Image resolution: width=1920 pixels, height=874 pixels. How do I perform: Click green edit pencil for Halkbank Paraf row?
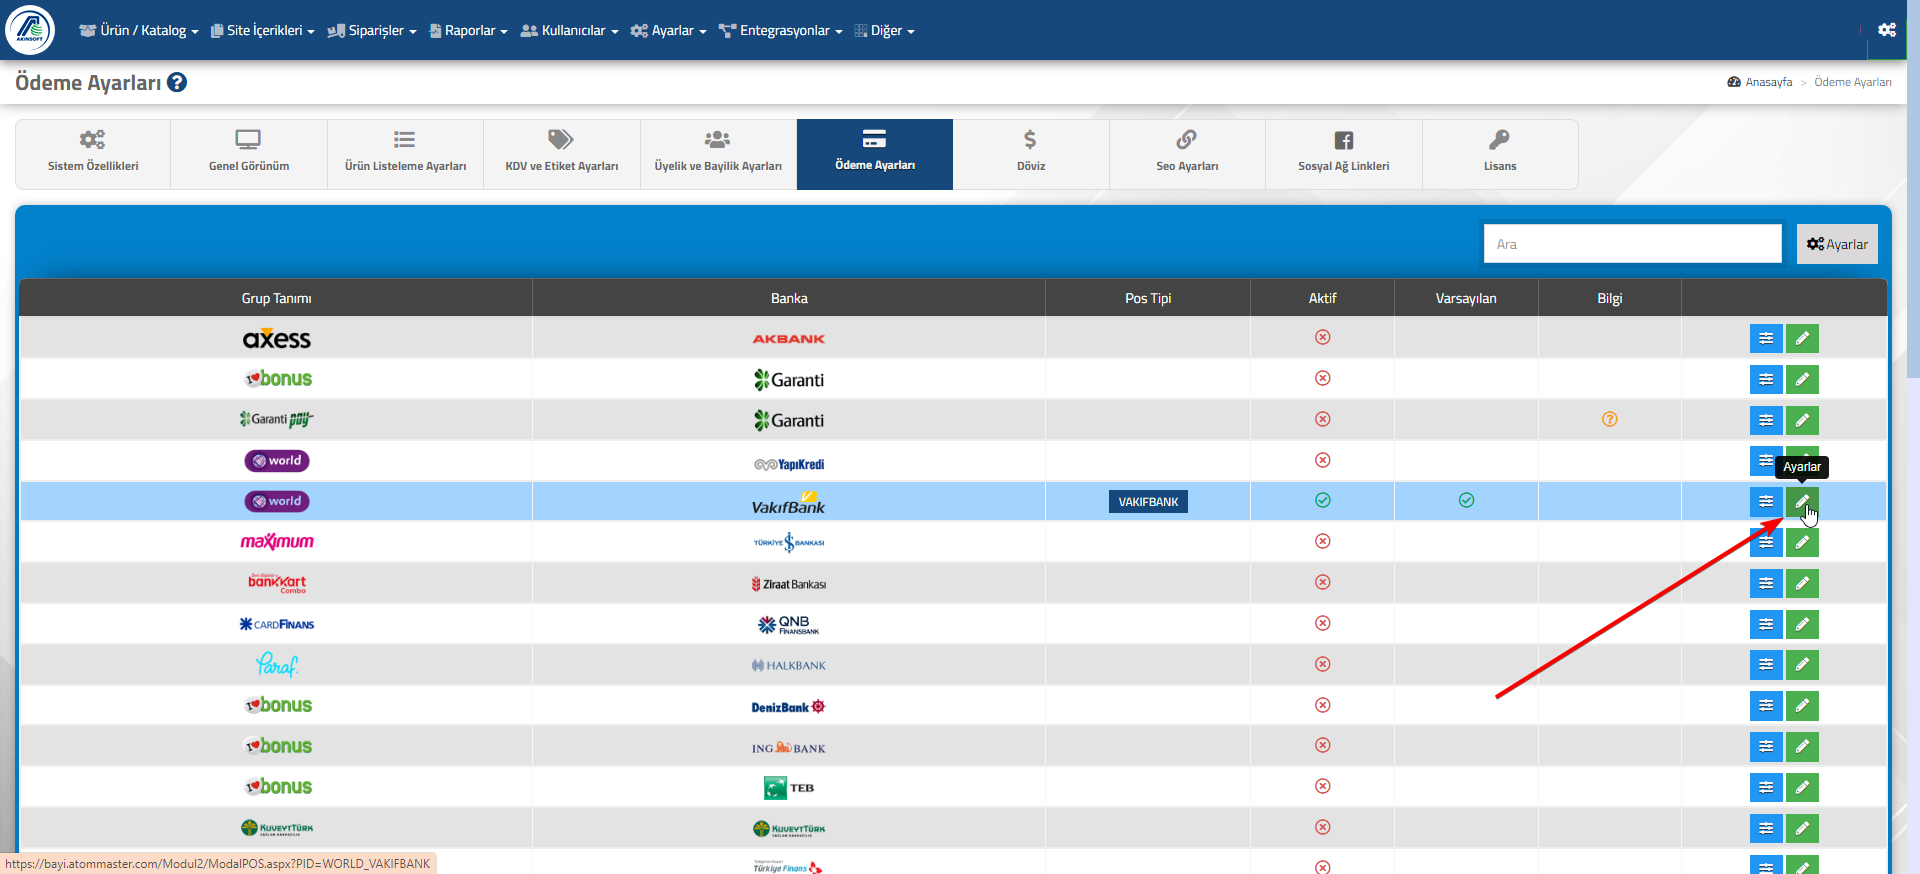point(1802,665)
